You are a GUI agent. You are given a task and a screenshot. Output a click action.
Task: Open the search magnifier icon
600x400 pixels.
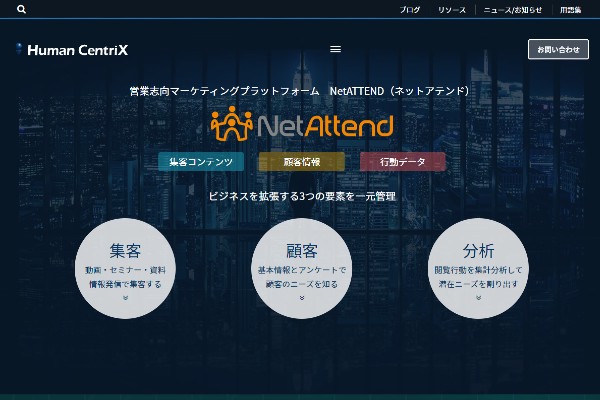22,9
